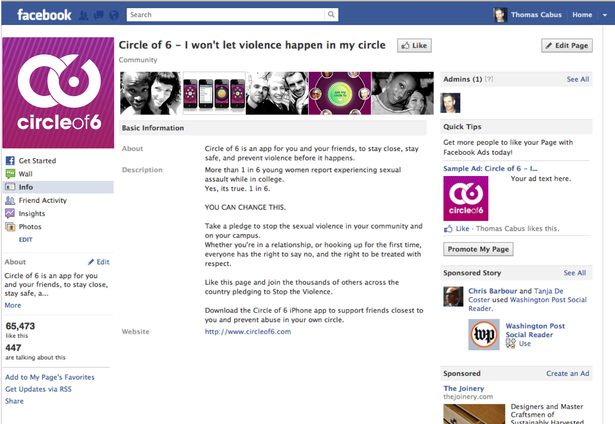Open the Wall section in sidebar
615x424 pixels.
point(25,174)
